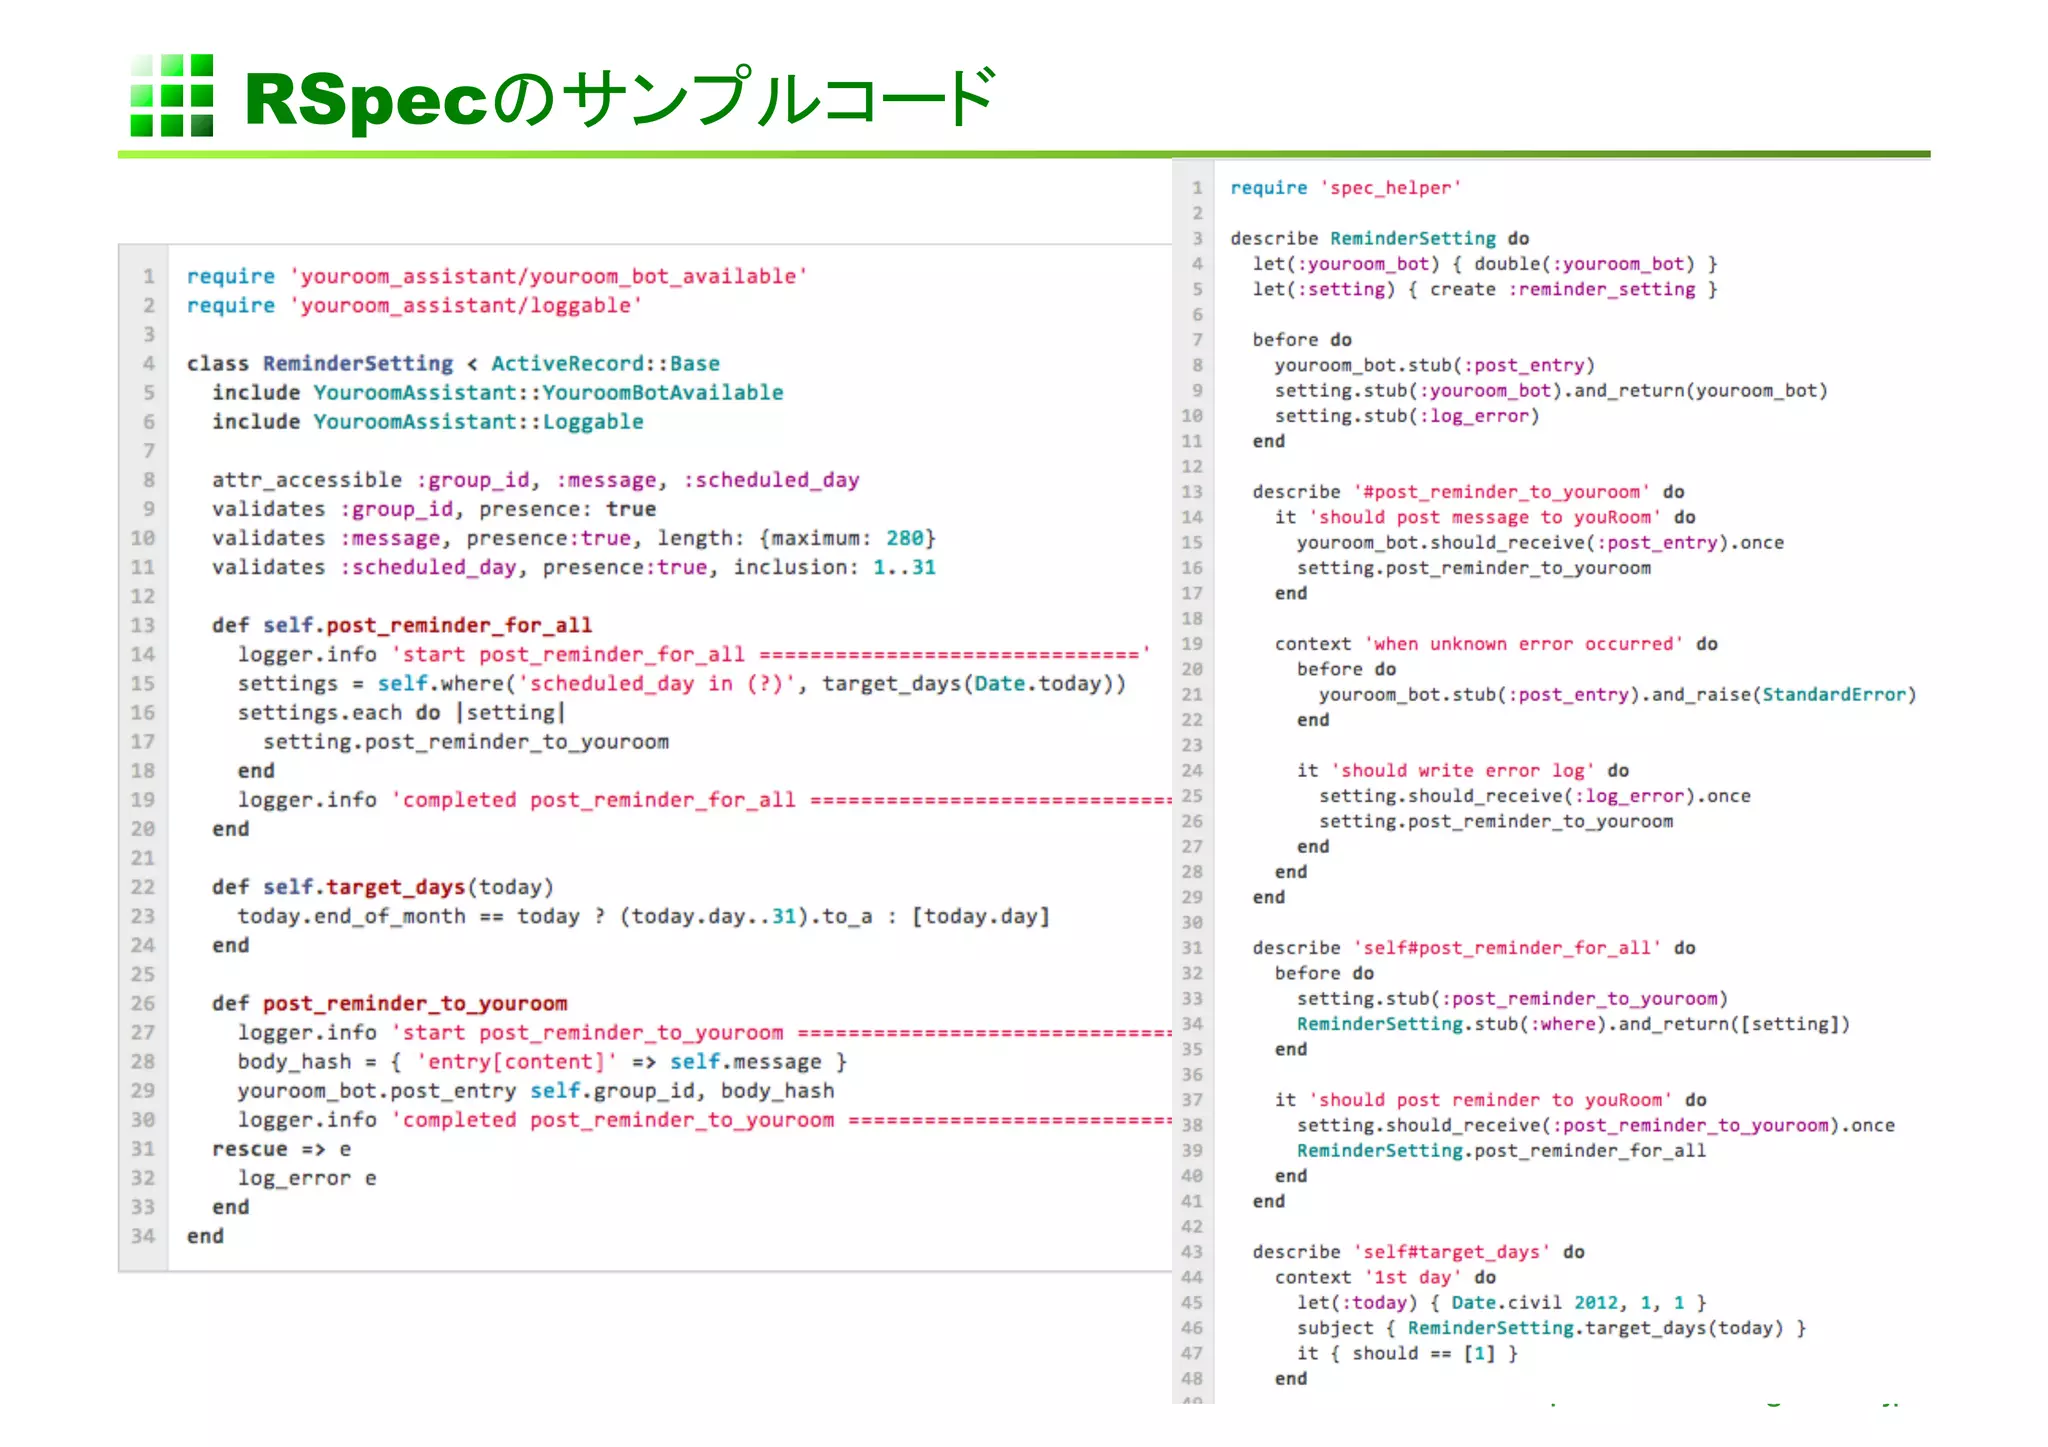The height and width of the screenshot is (1447, 2048).
Task: Select the line "require 'yourom_assistant/loggable'"
Action: (x=414, y=305)
